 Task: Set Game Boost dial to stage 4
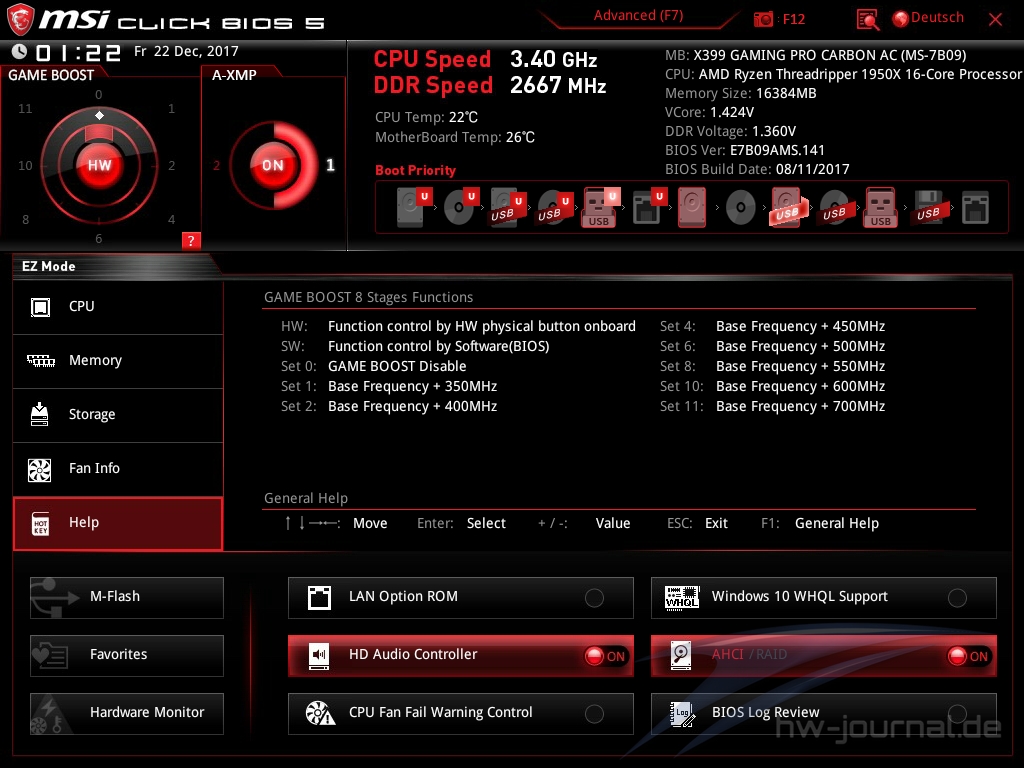point(171,219)
